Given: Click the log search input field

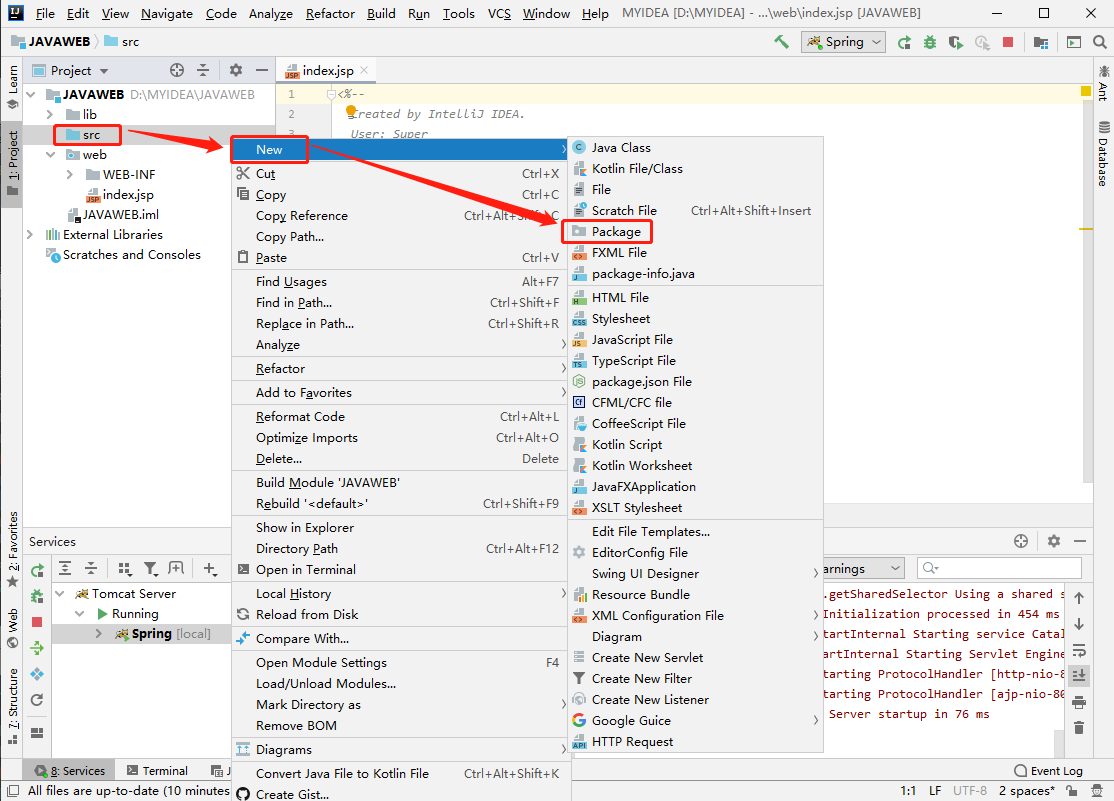Looking at the screenshot, I should tap(1000, 569).
